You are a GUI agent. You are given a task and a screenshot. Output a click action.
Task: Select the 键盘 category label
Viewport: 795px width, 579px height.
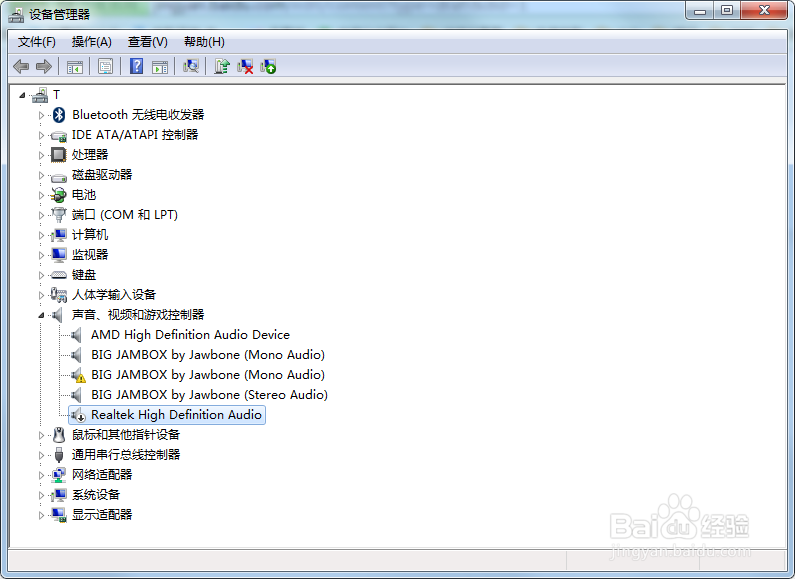[84, 275]
